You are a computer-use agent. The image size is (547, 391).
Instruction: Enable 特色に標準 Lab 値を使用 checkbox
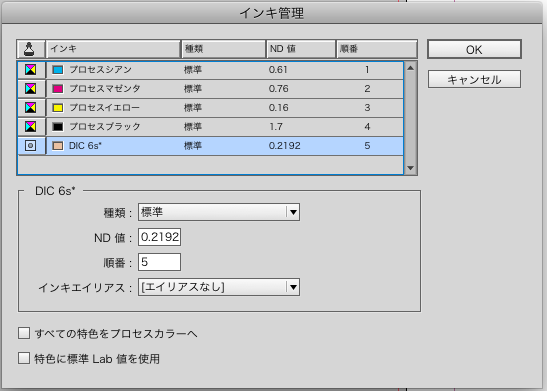click(24, 358)
